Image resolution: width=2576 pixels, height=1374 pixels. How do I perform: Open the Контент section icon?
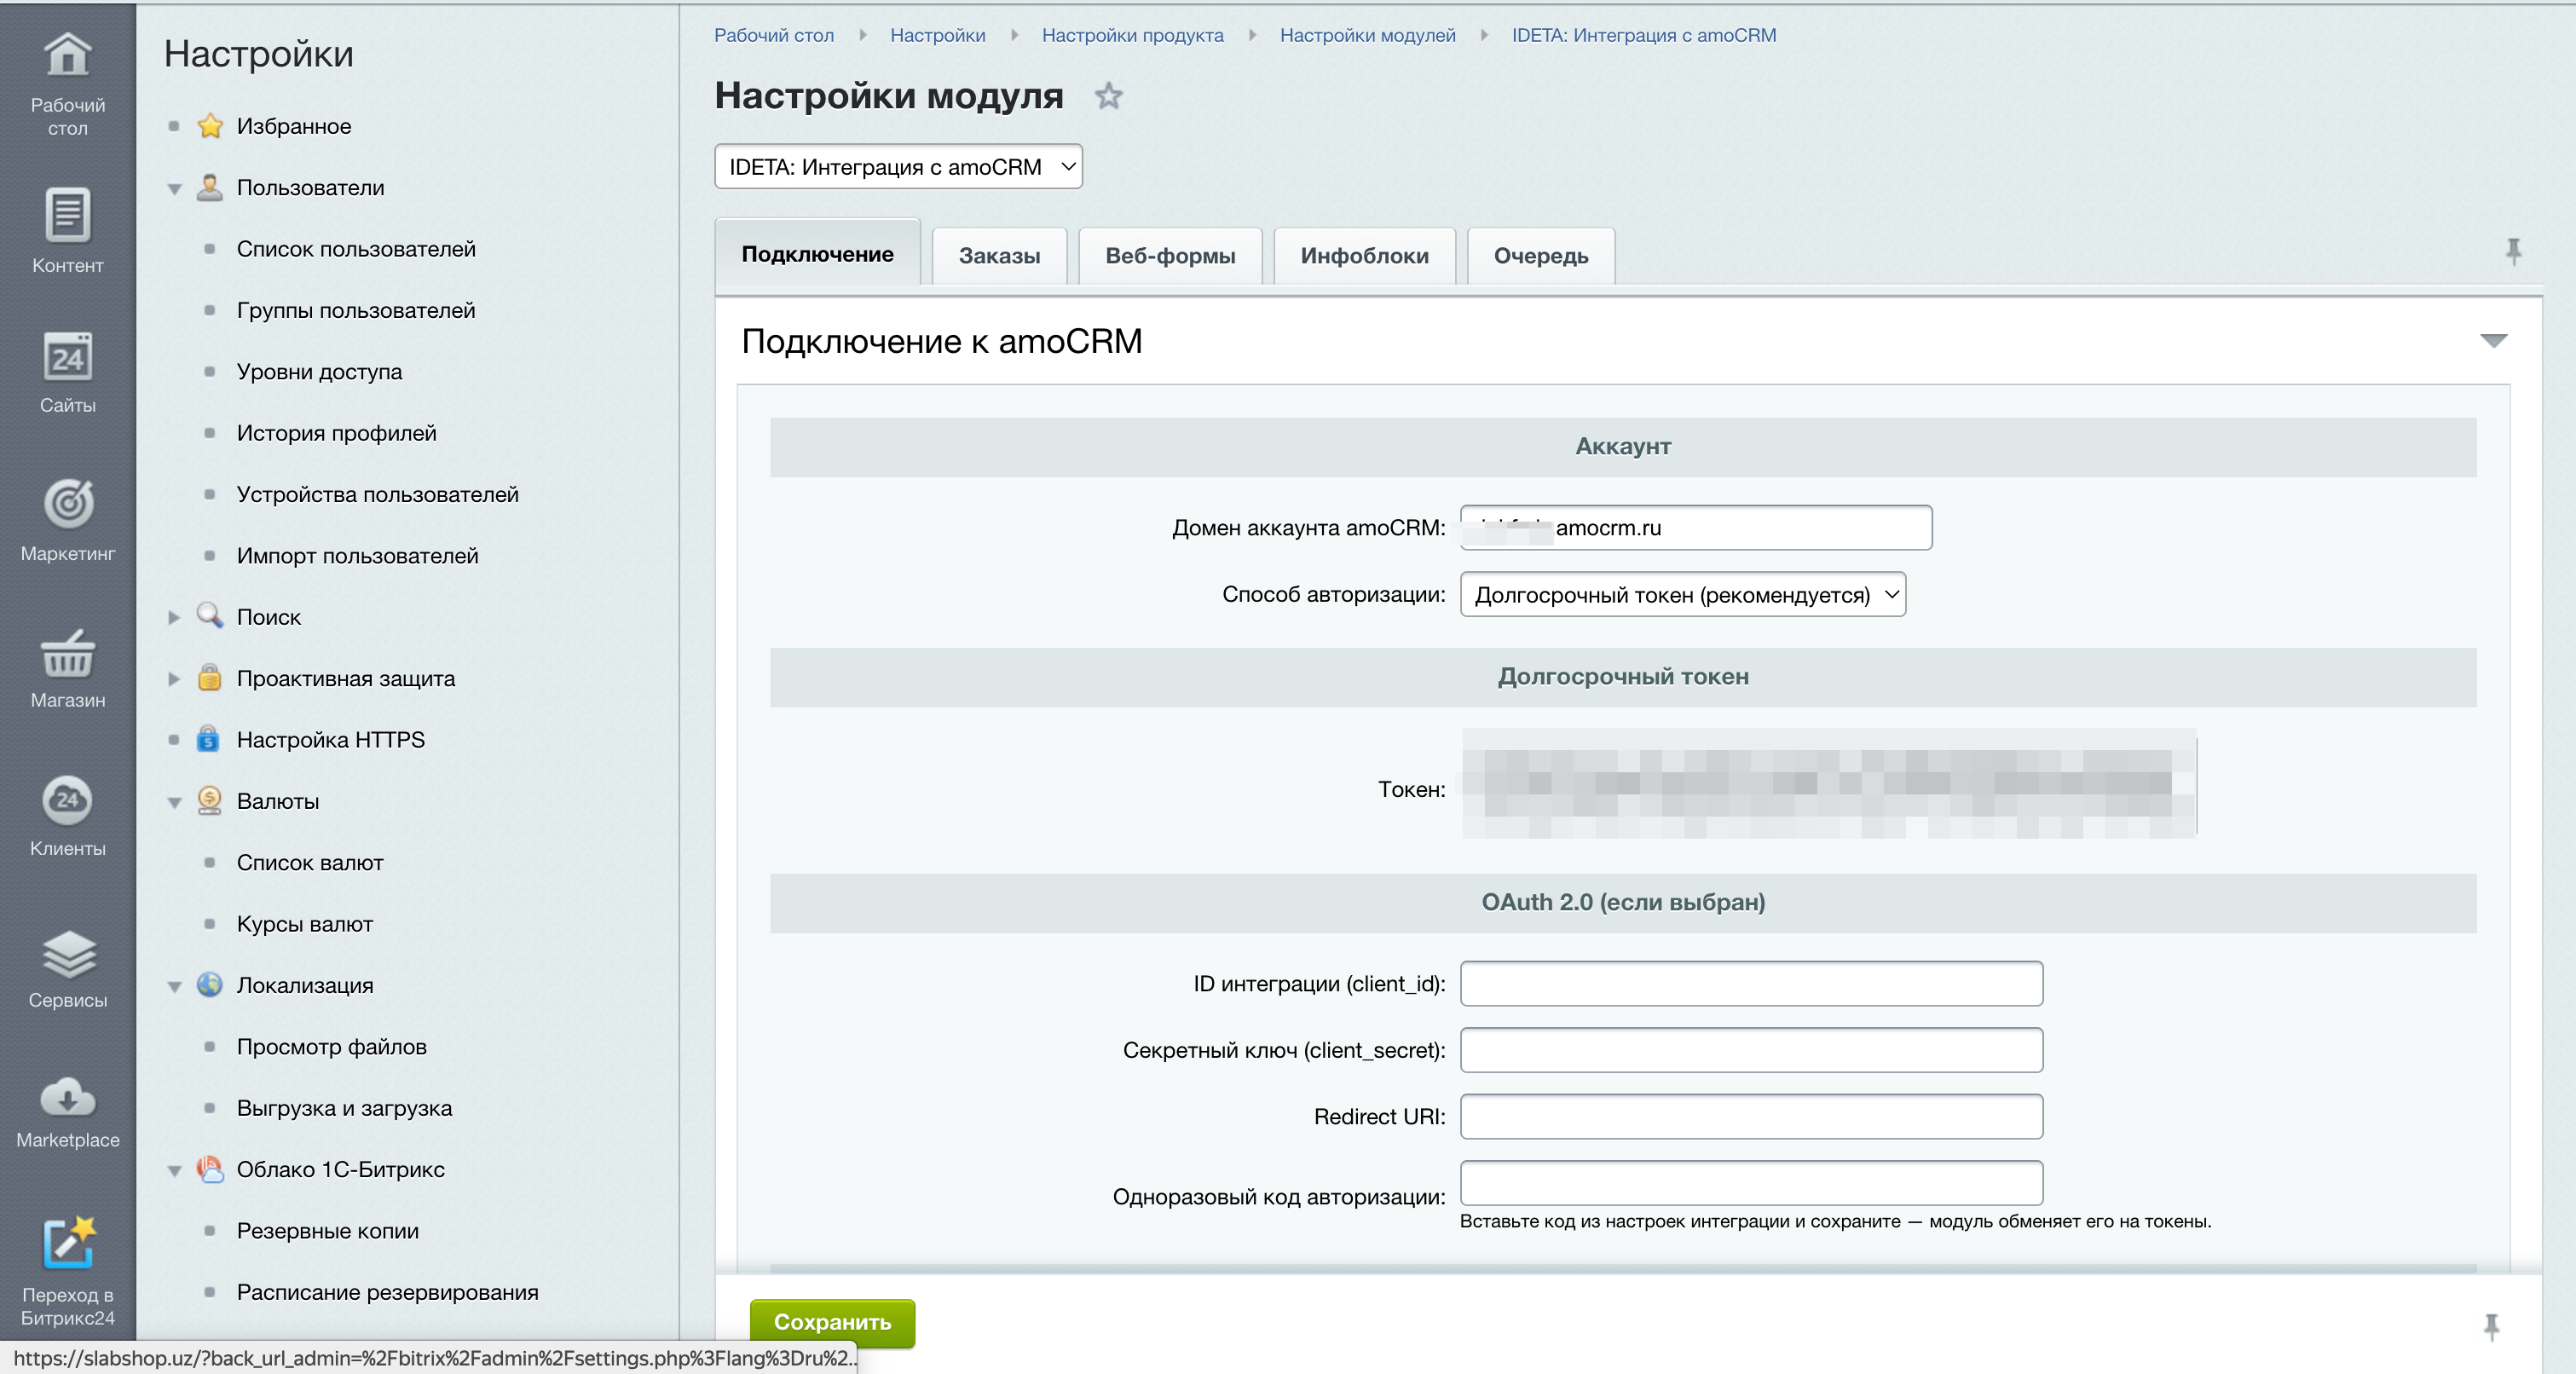pos(67,214)
